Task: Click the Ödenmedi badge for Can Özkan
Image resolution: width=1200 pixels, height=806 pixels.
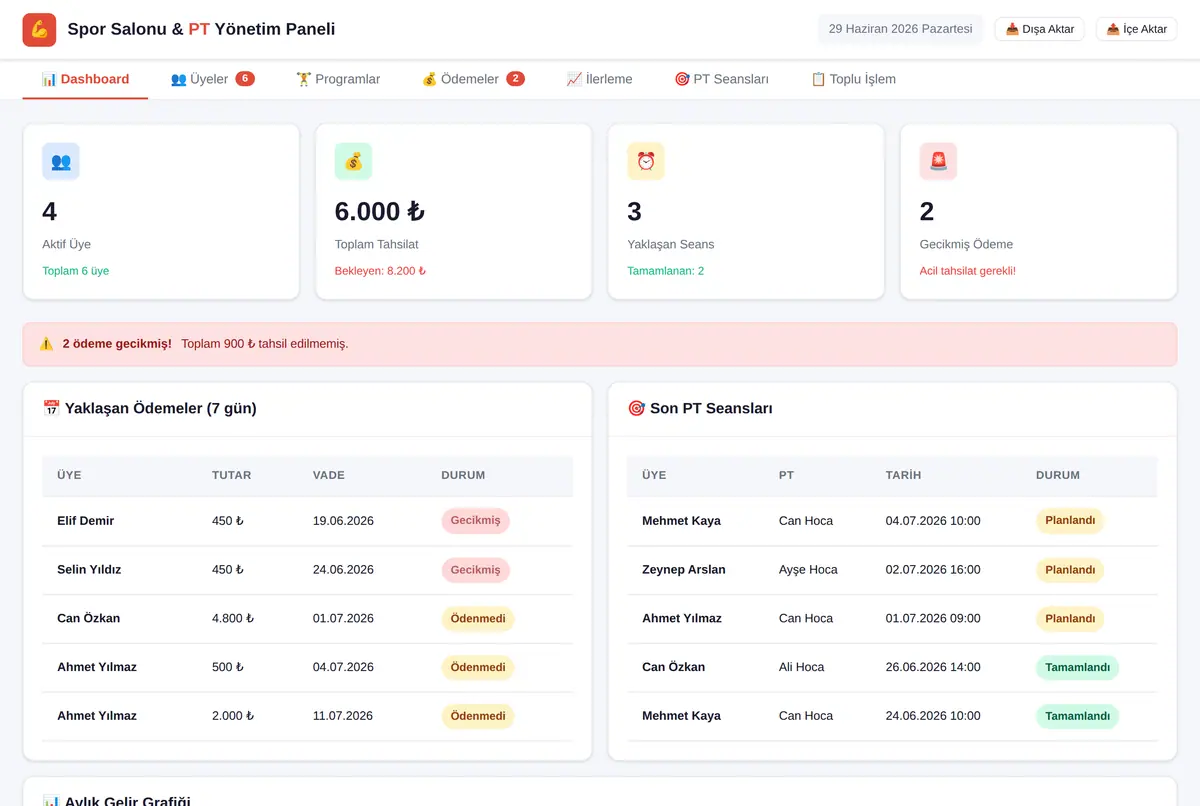Action: coord(478,619)
